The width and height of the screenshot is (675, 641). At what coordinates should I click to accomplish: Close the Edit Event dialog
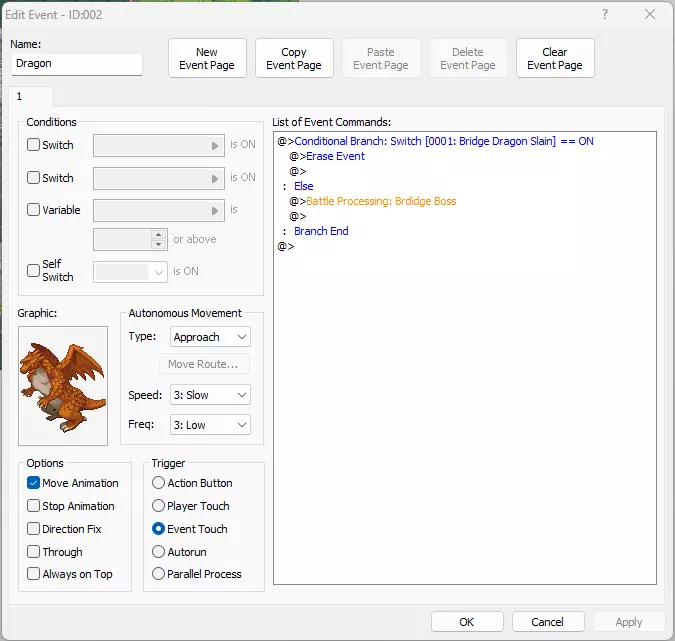(x=650, y=14)
